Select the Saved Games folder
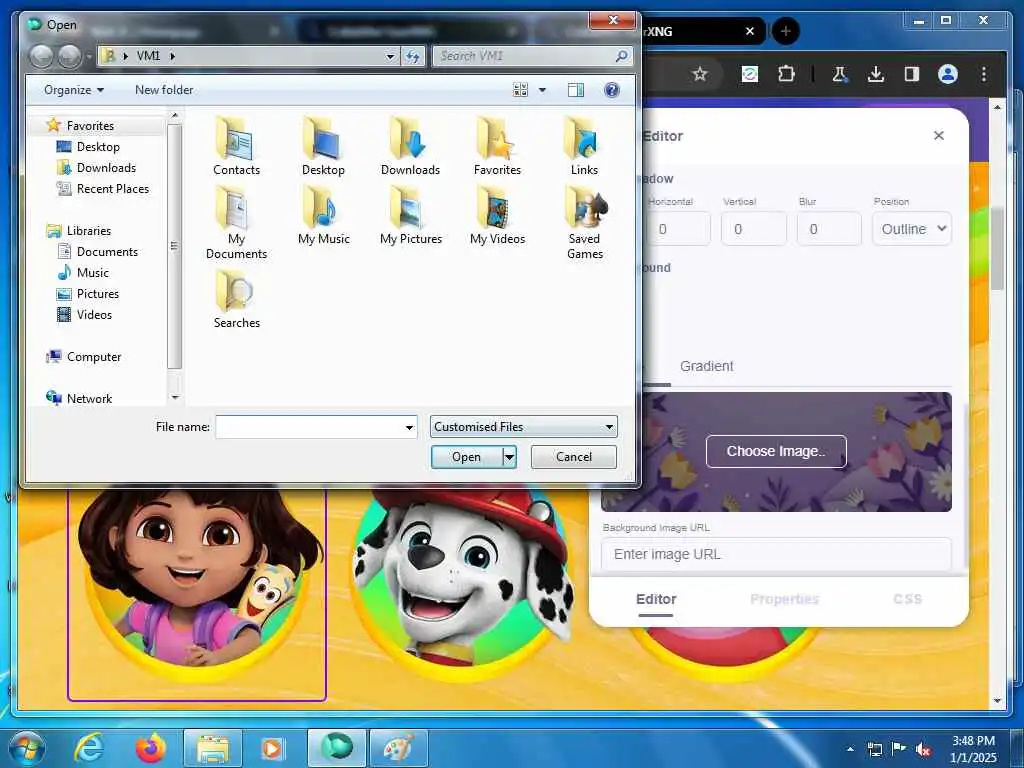Viewport: 1024px width, 768px height. click(x=584, y=222)
